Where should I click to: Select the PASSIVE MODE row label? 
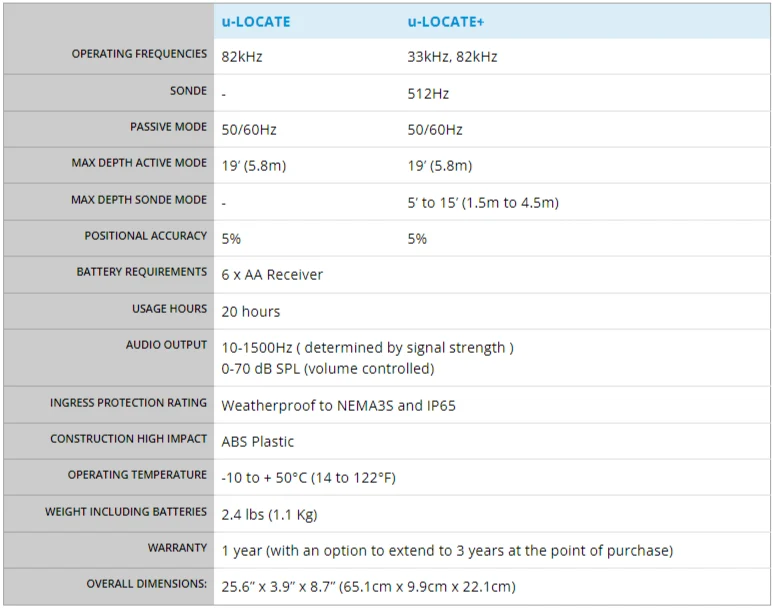click(168, 127)
